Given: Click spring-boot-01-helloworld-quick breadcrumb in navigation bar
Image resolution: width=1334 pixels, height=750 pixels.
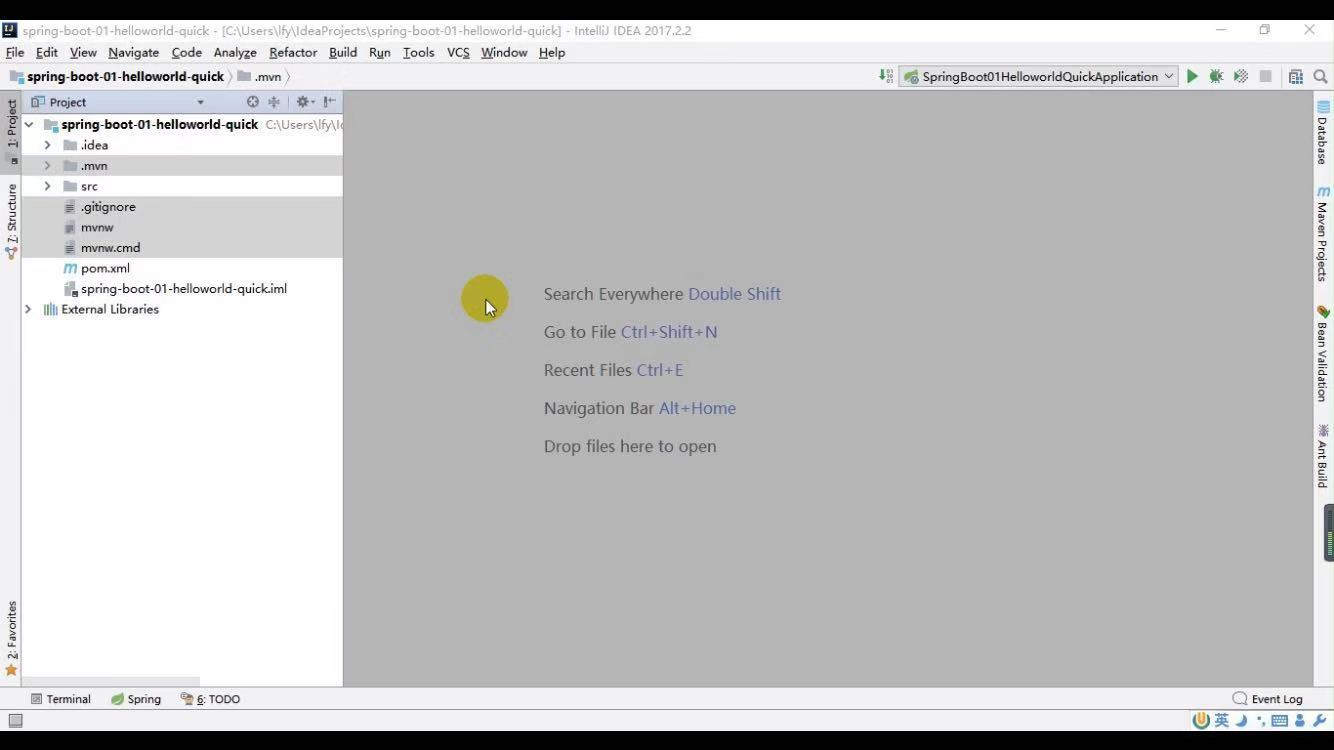Looking at the screenshot, I should tap(118, 77).
